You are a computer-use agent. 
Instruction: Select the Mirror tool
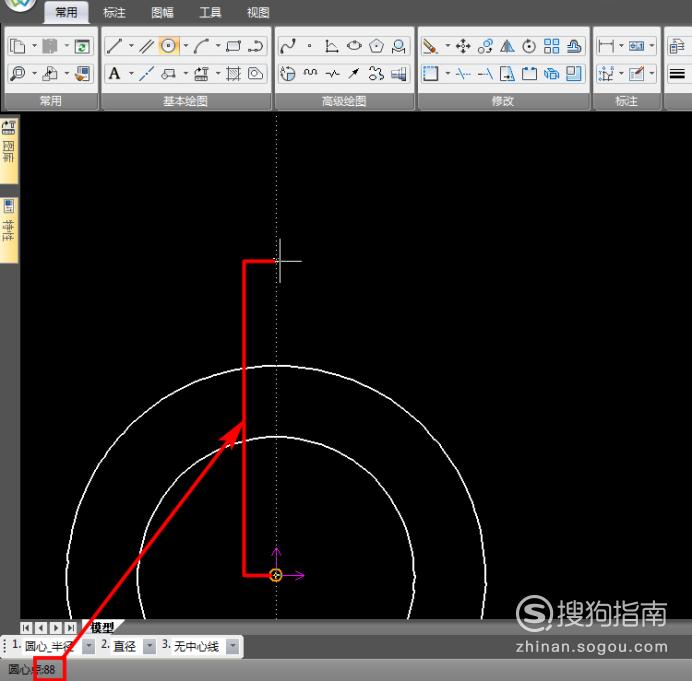pyautogui.click(x=507, y=46)
